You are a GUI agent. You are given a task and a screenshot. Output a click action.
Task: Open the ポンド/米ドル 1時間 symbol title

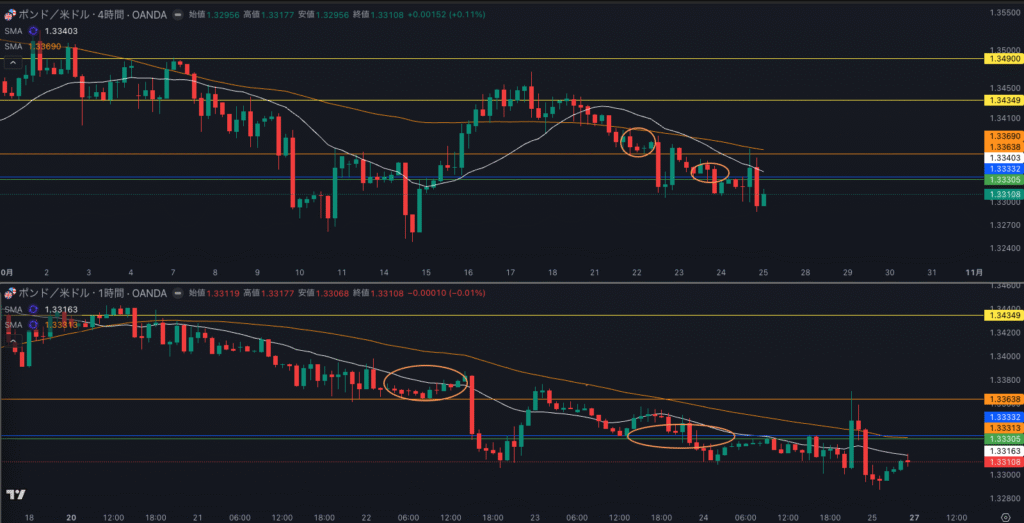[x=90, y=293]
